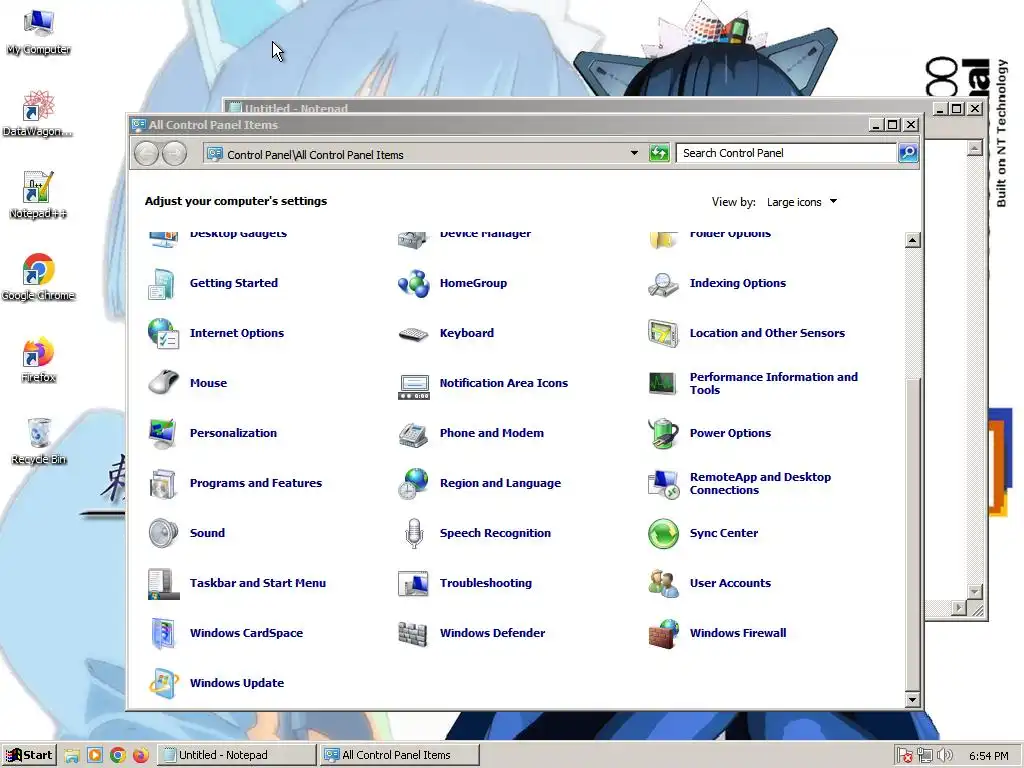Click the Sync Center green icon
The image size is (1024, 768).
point(663,534)
